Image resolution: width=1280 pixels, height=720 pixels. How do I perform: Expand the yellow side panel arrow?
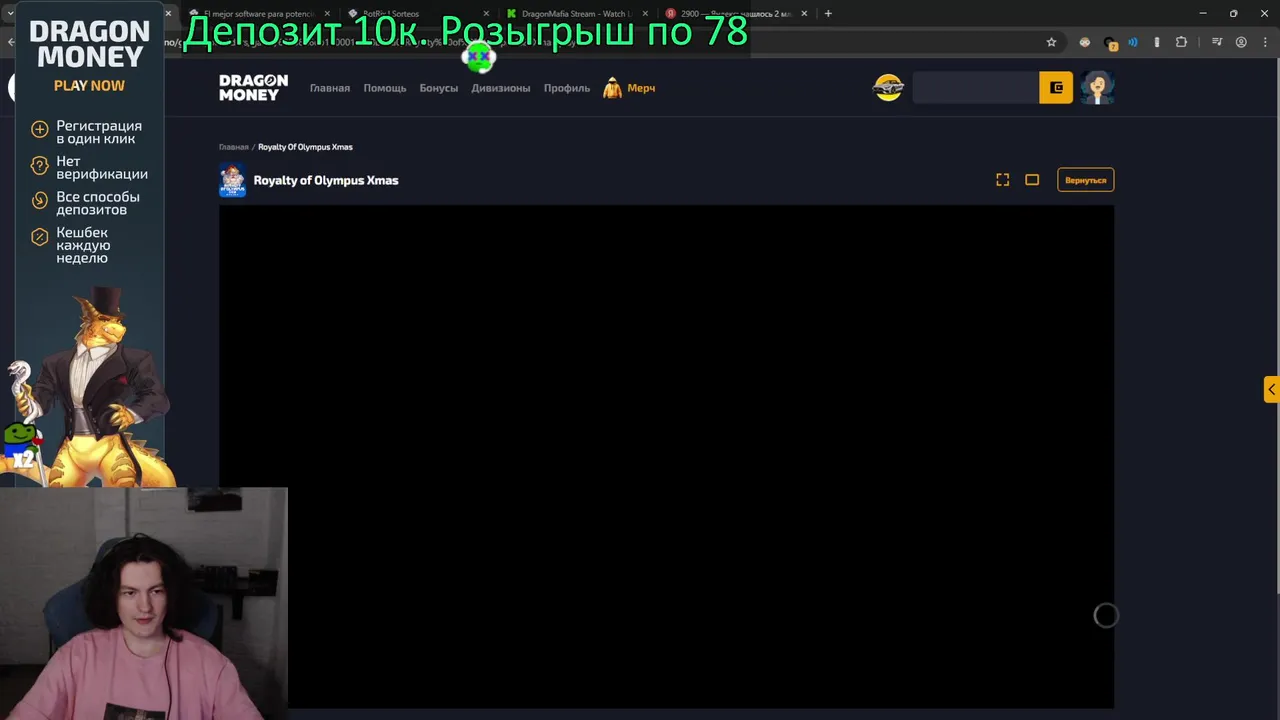tap(1271, 389)
